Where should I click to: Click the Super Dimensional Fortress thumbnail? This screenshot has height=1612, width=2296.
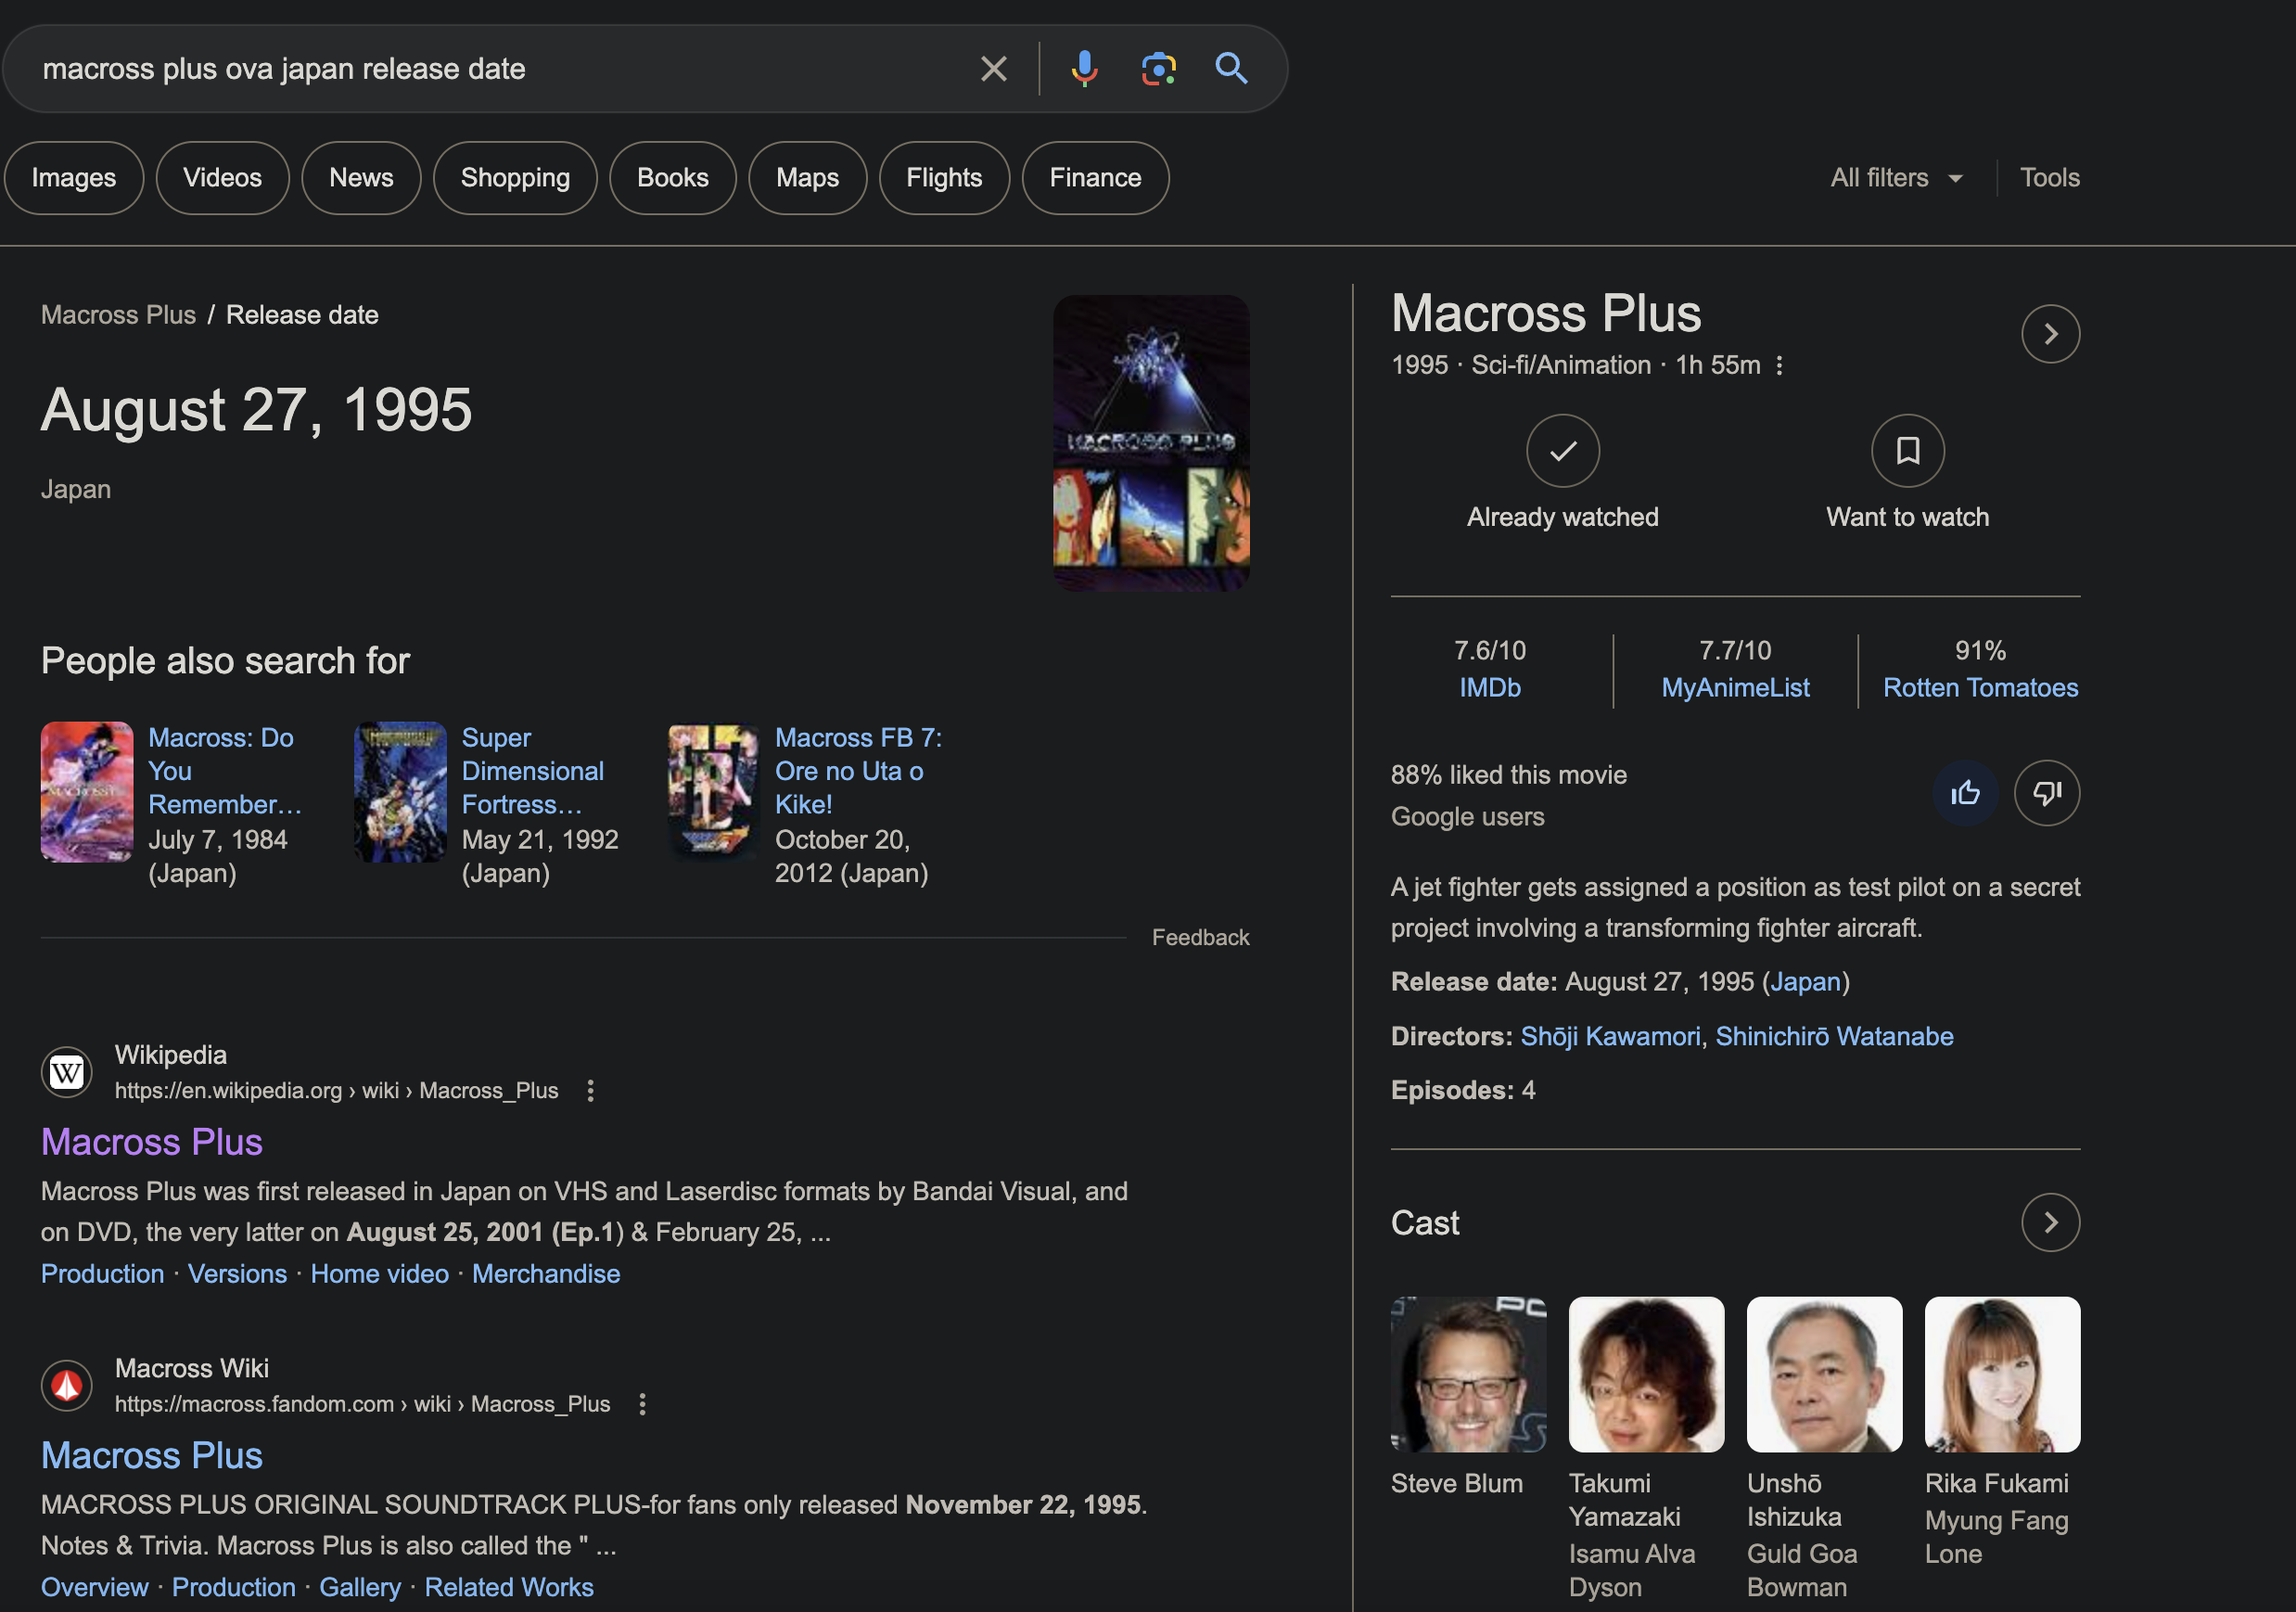(400, 792)
